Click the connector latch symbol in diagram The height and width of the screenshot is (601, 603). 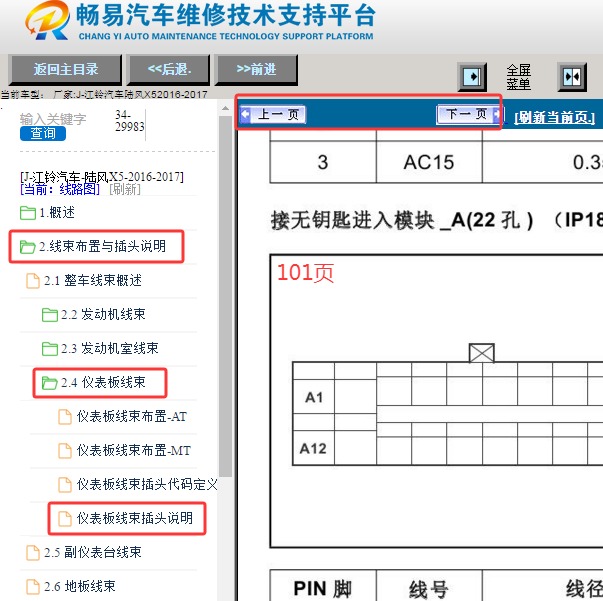pos(481,353)
